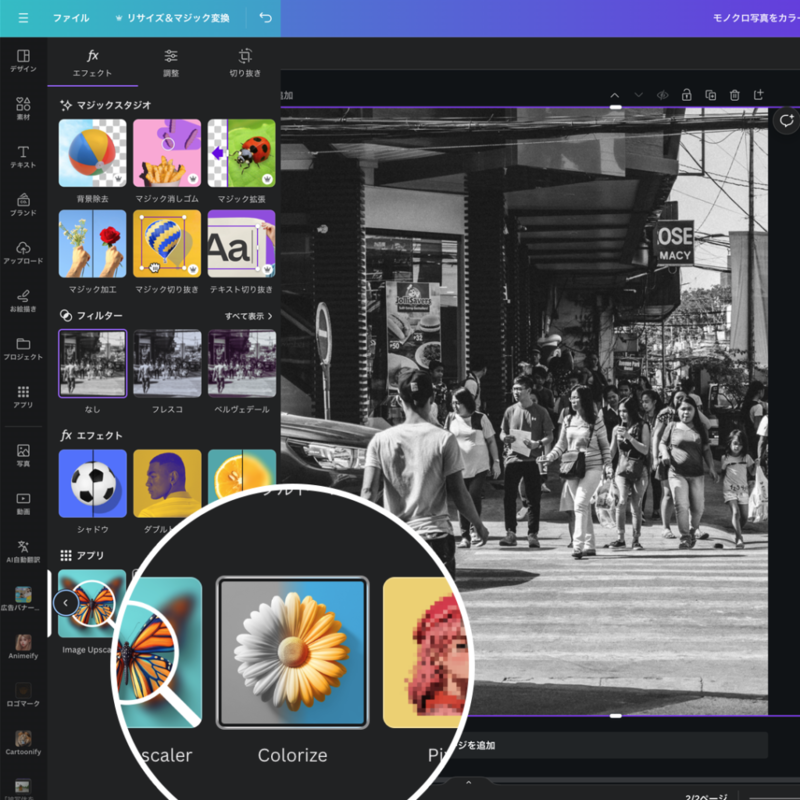Image resolution: width=800 pixels, height=800 pixels.
Task: Open プロジェクト in the sidebar
Action: click(23, 348)
